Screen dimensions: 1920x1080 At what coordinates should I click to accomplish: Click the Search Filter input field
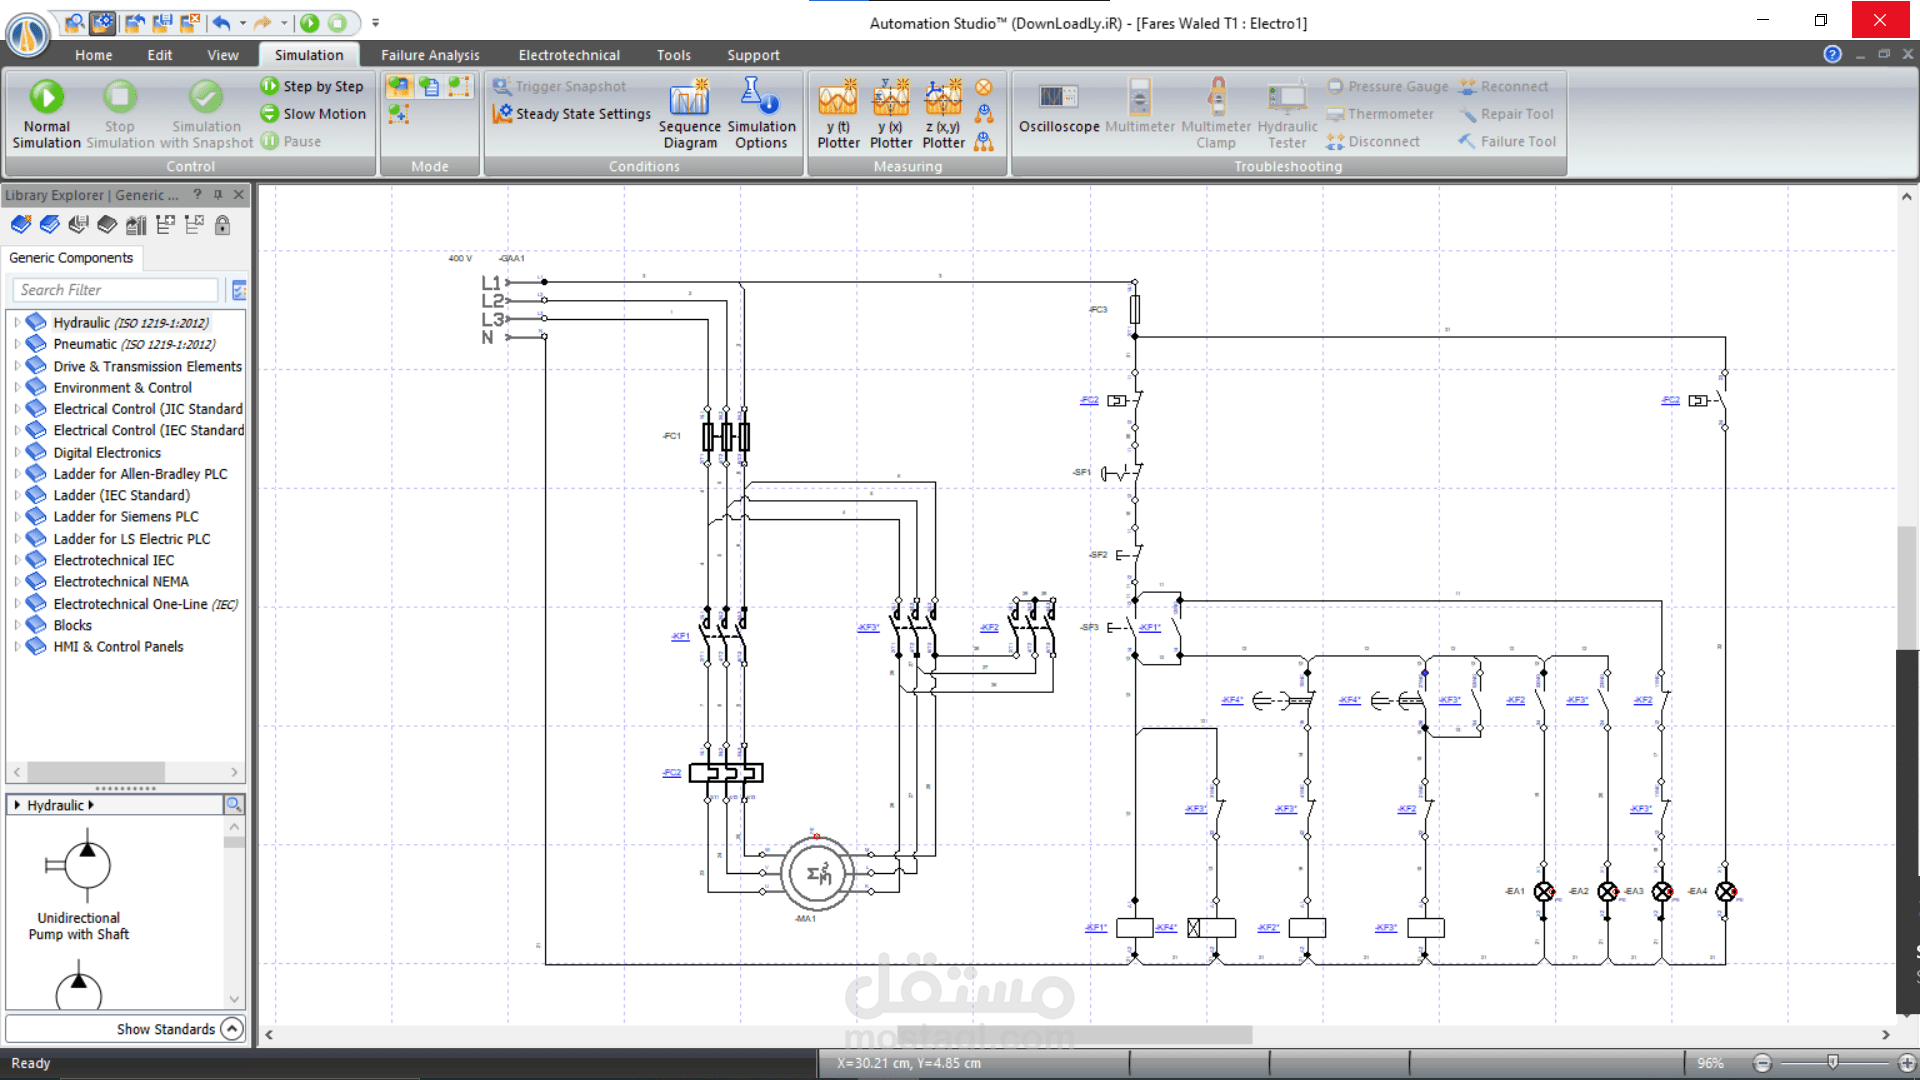coord(116,290)
